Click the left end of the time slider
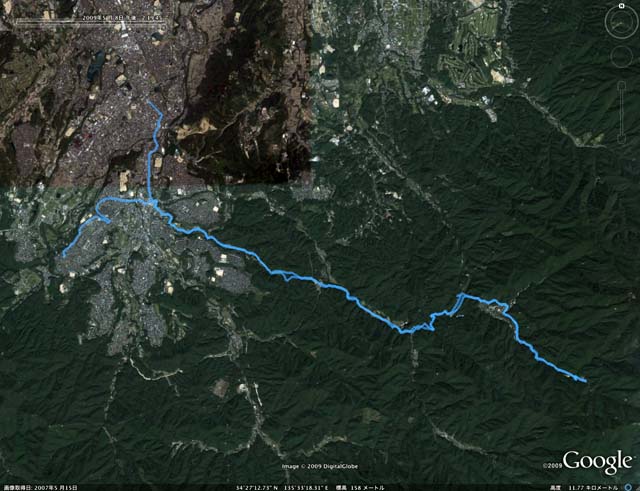 click(16, 23)
